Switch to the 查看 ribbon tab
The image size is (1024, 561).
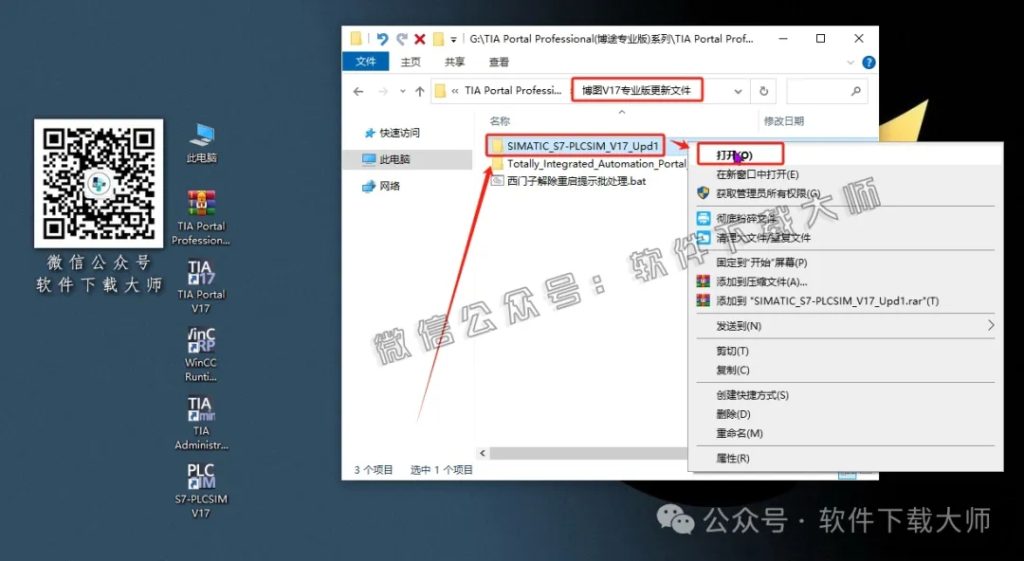click(x=499, y=62)
